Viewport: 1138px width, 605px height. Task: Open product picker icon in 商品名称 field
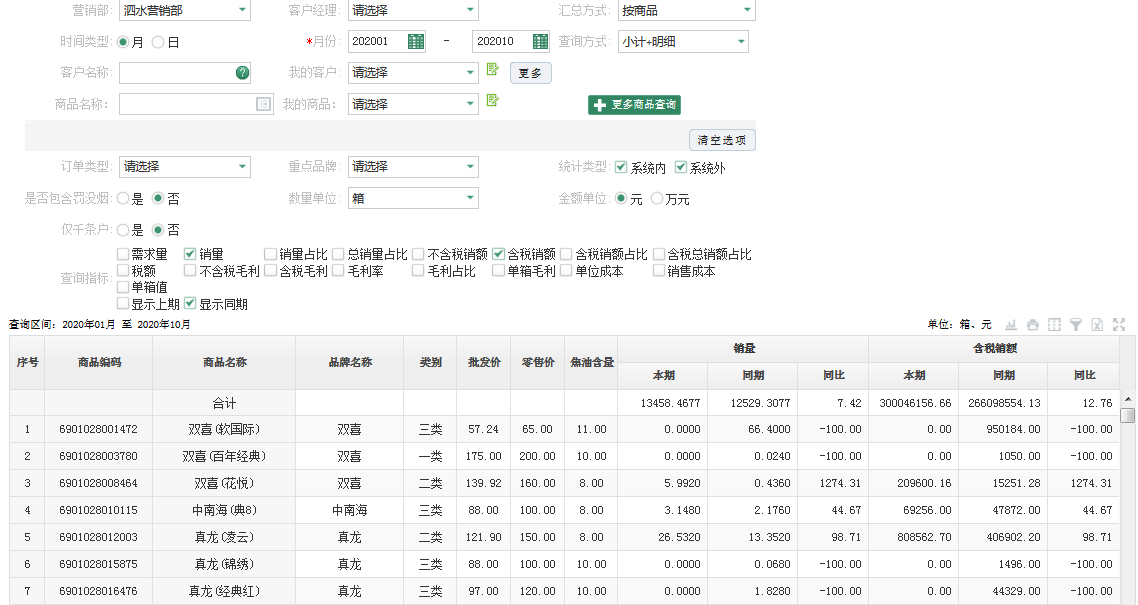coord(263,104)
